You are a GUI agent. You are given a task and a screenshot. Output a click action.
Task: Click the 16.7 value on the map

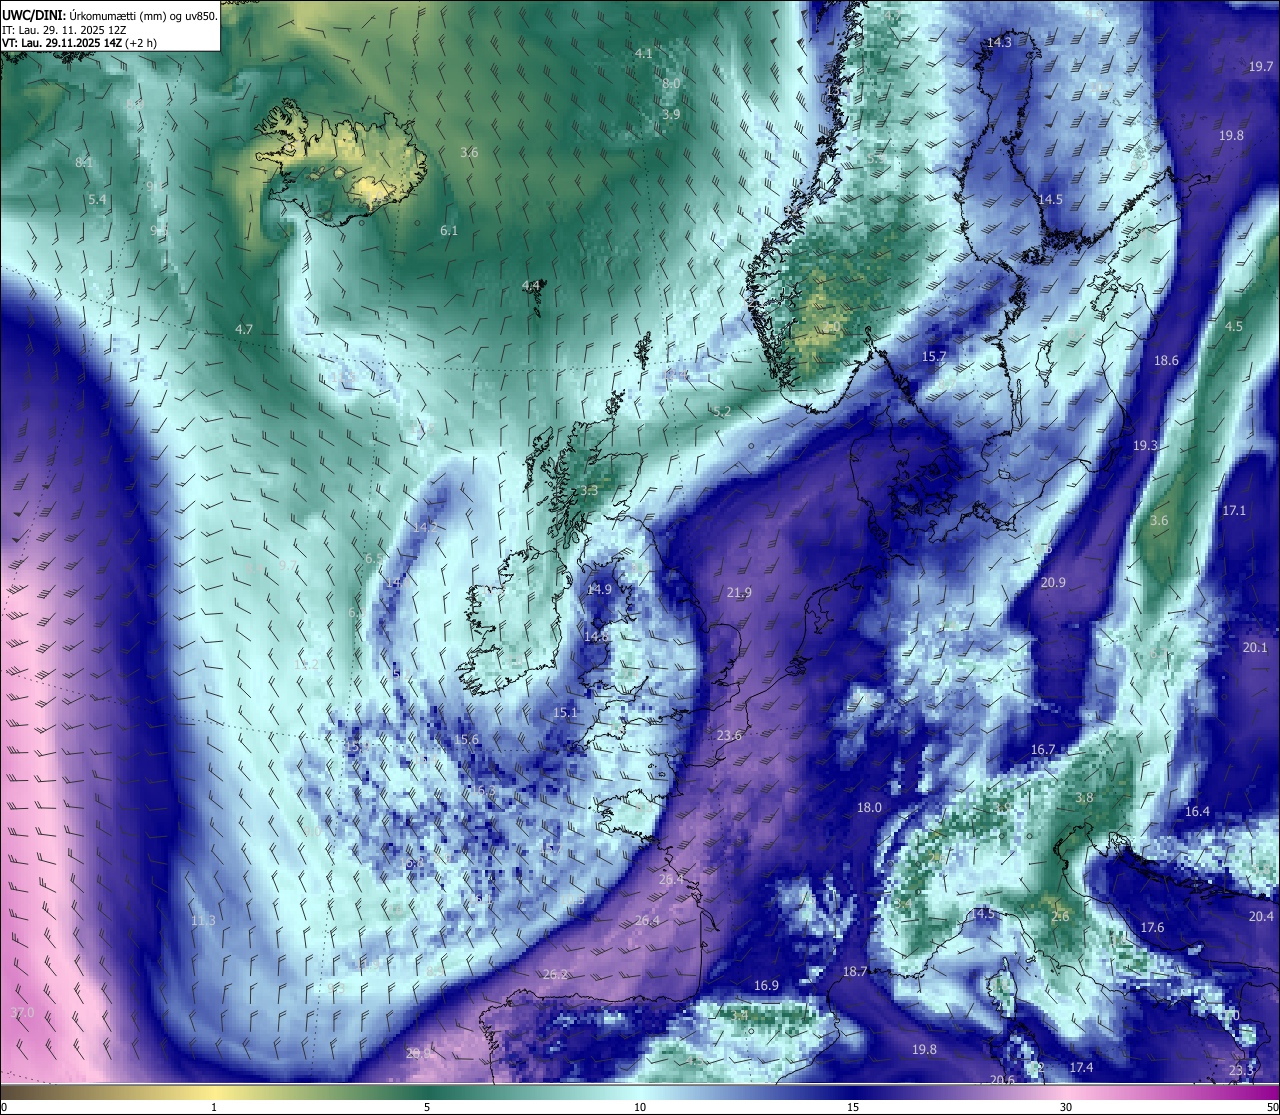coord(1043,749)
